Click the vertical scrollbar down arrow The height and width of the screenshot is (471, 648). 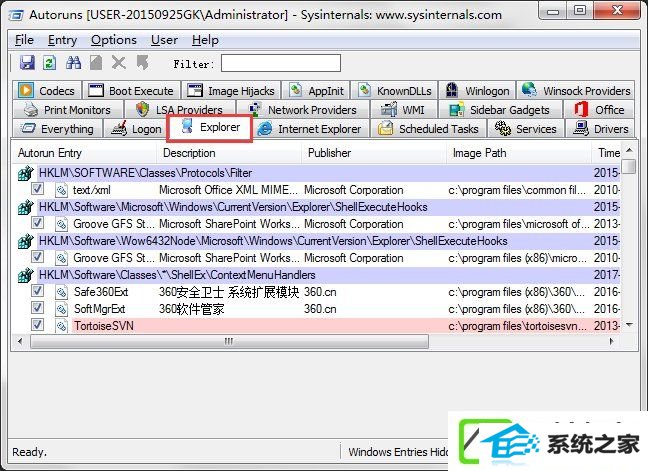tap(629, 325)
